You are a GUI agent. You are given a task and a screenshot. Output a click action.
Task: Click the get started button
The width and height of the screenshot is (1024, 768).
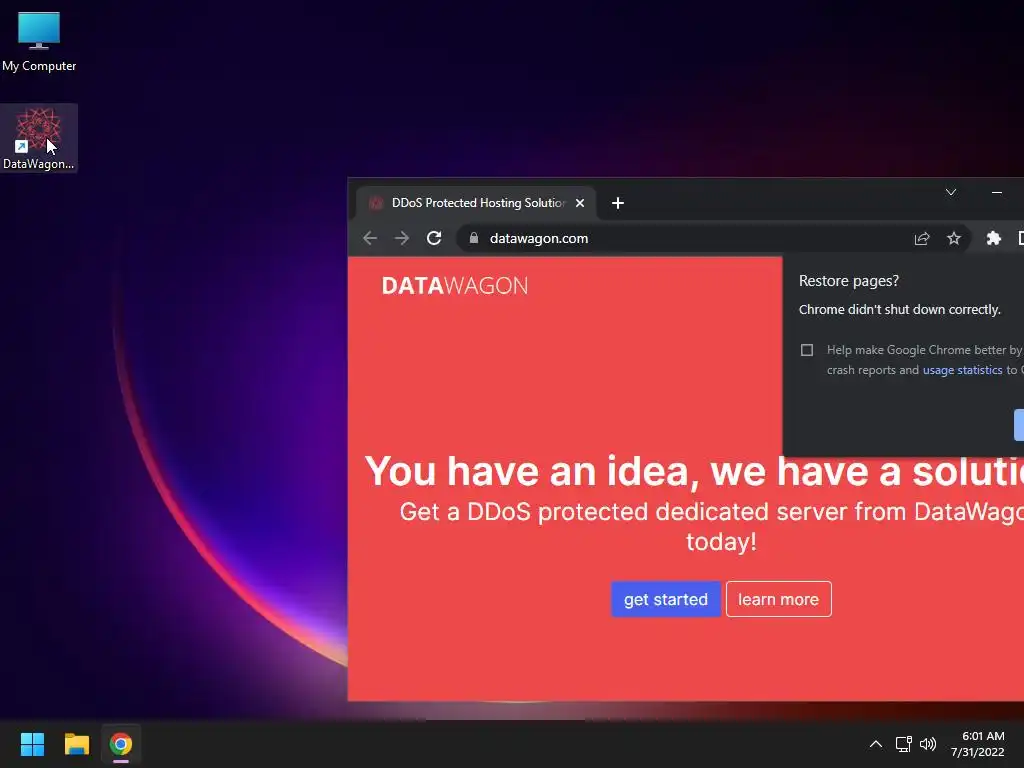tap(665, 600)
